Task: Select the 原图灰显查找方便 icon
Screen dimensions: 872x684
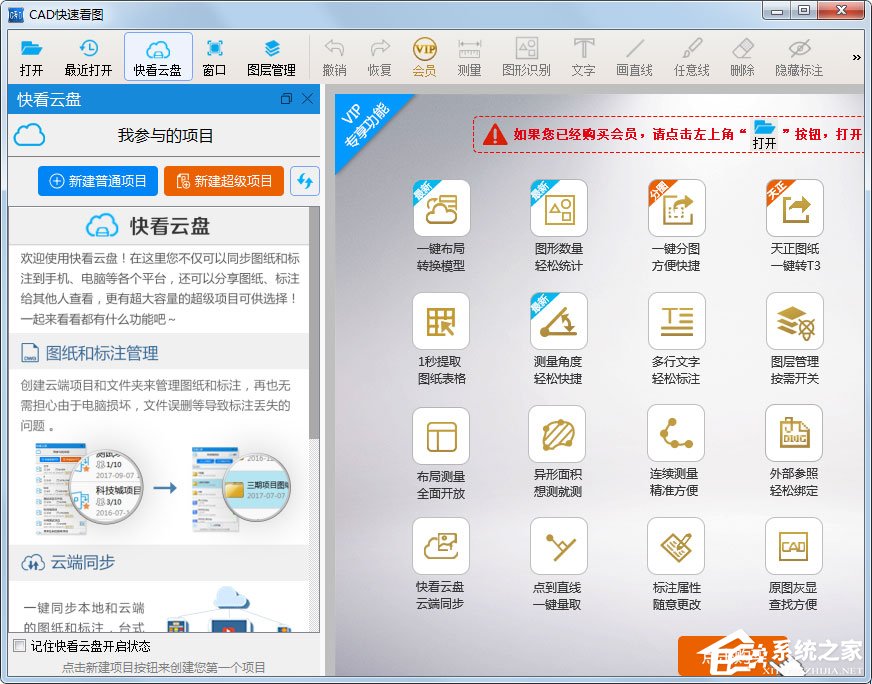Action: click(x=793, y=546)
